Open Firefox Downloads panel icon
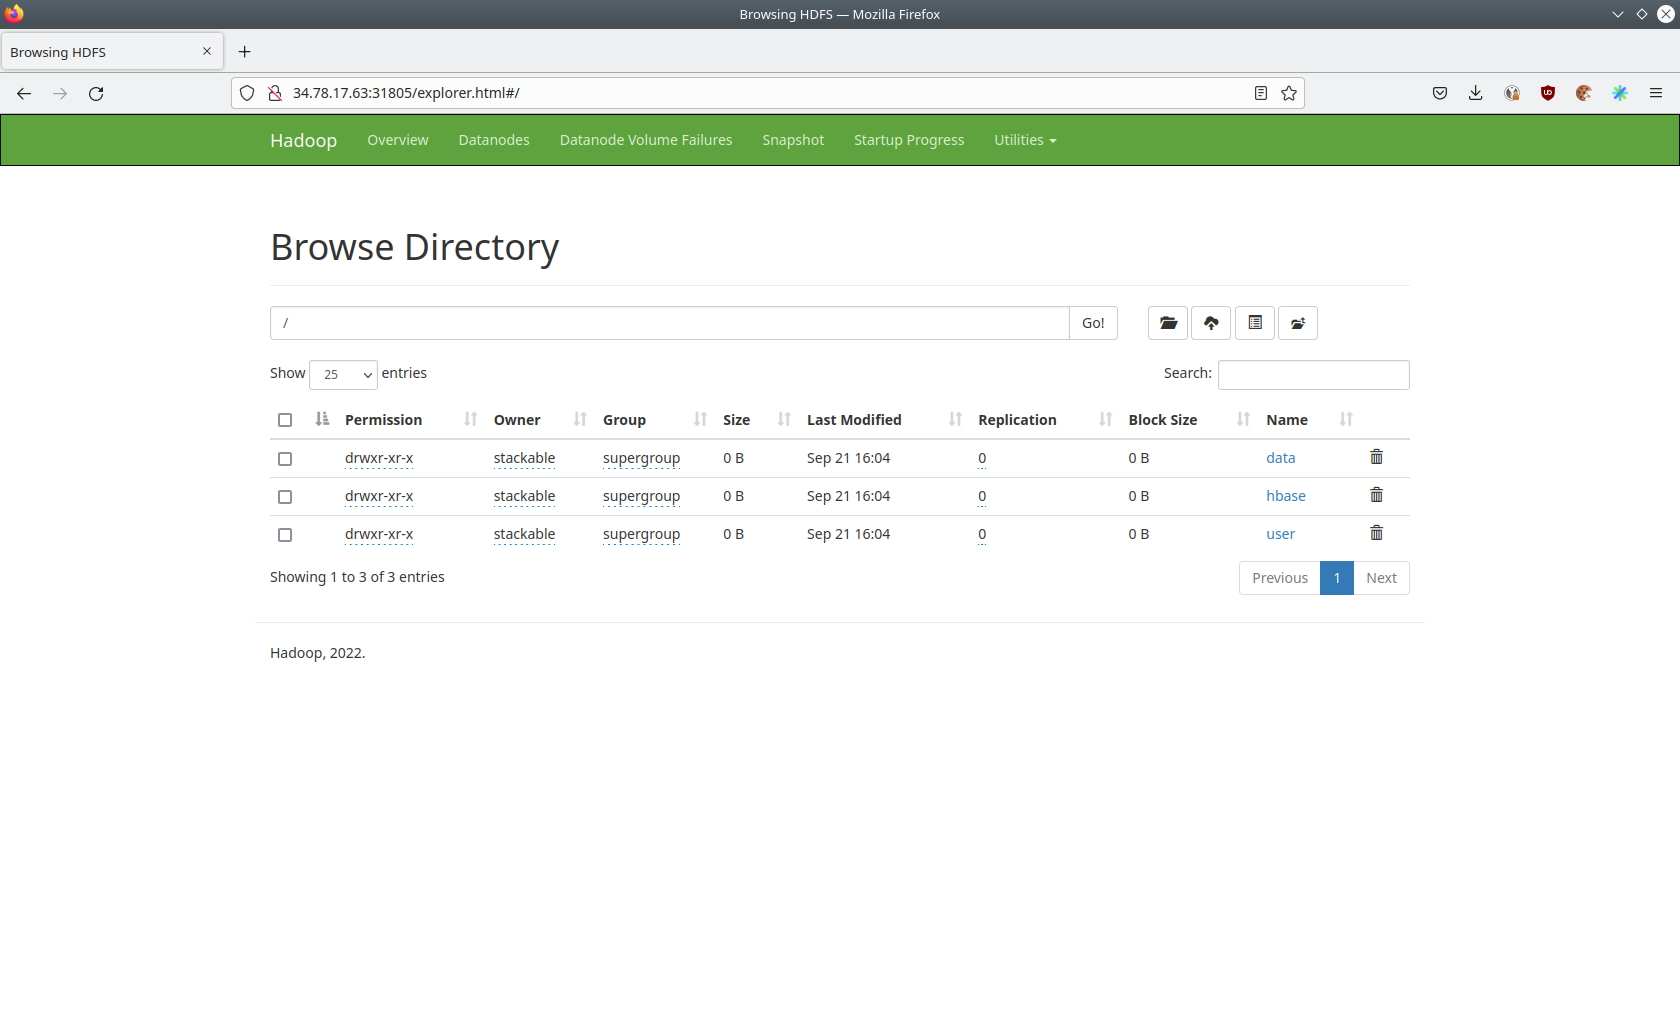1680x1012 pixels. click(1475, 93)
